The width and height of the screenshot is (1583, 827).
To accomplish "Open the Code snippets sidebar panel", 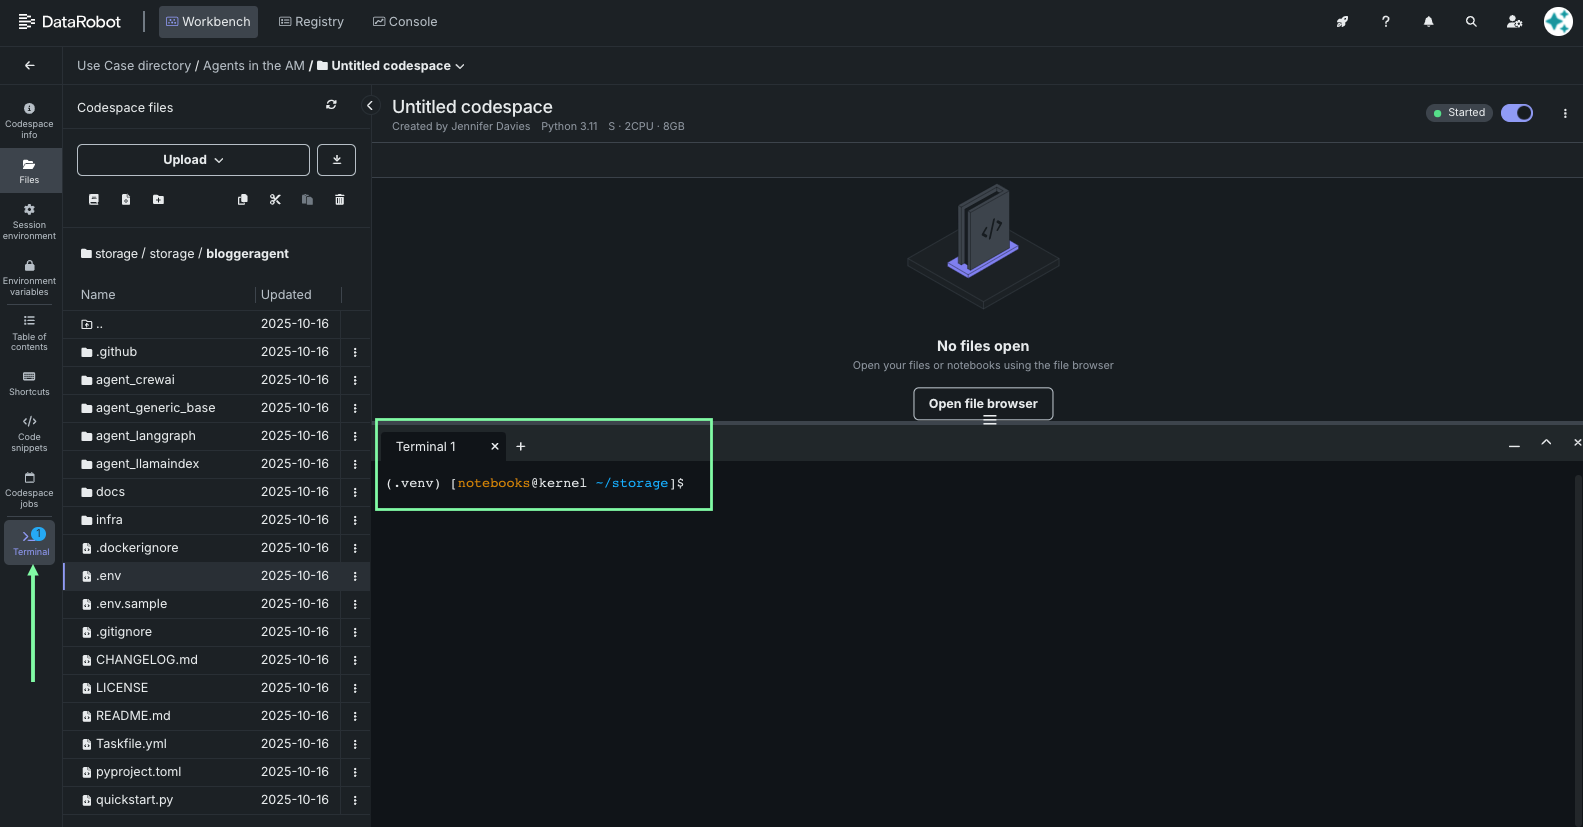I will click(x=30, y=433).
